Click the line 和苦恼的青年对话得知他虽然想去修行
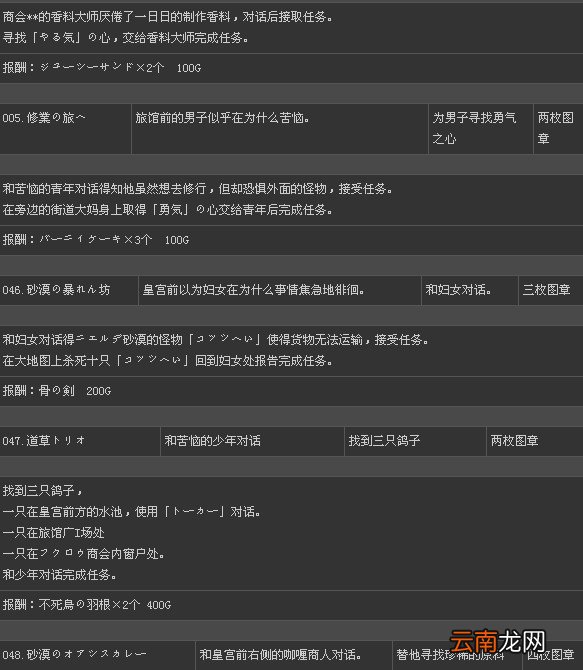Screen dimensions: 583x670 (197, 188)
